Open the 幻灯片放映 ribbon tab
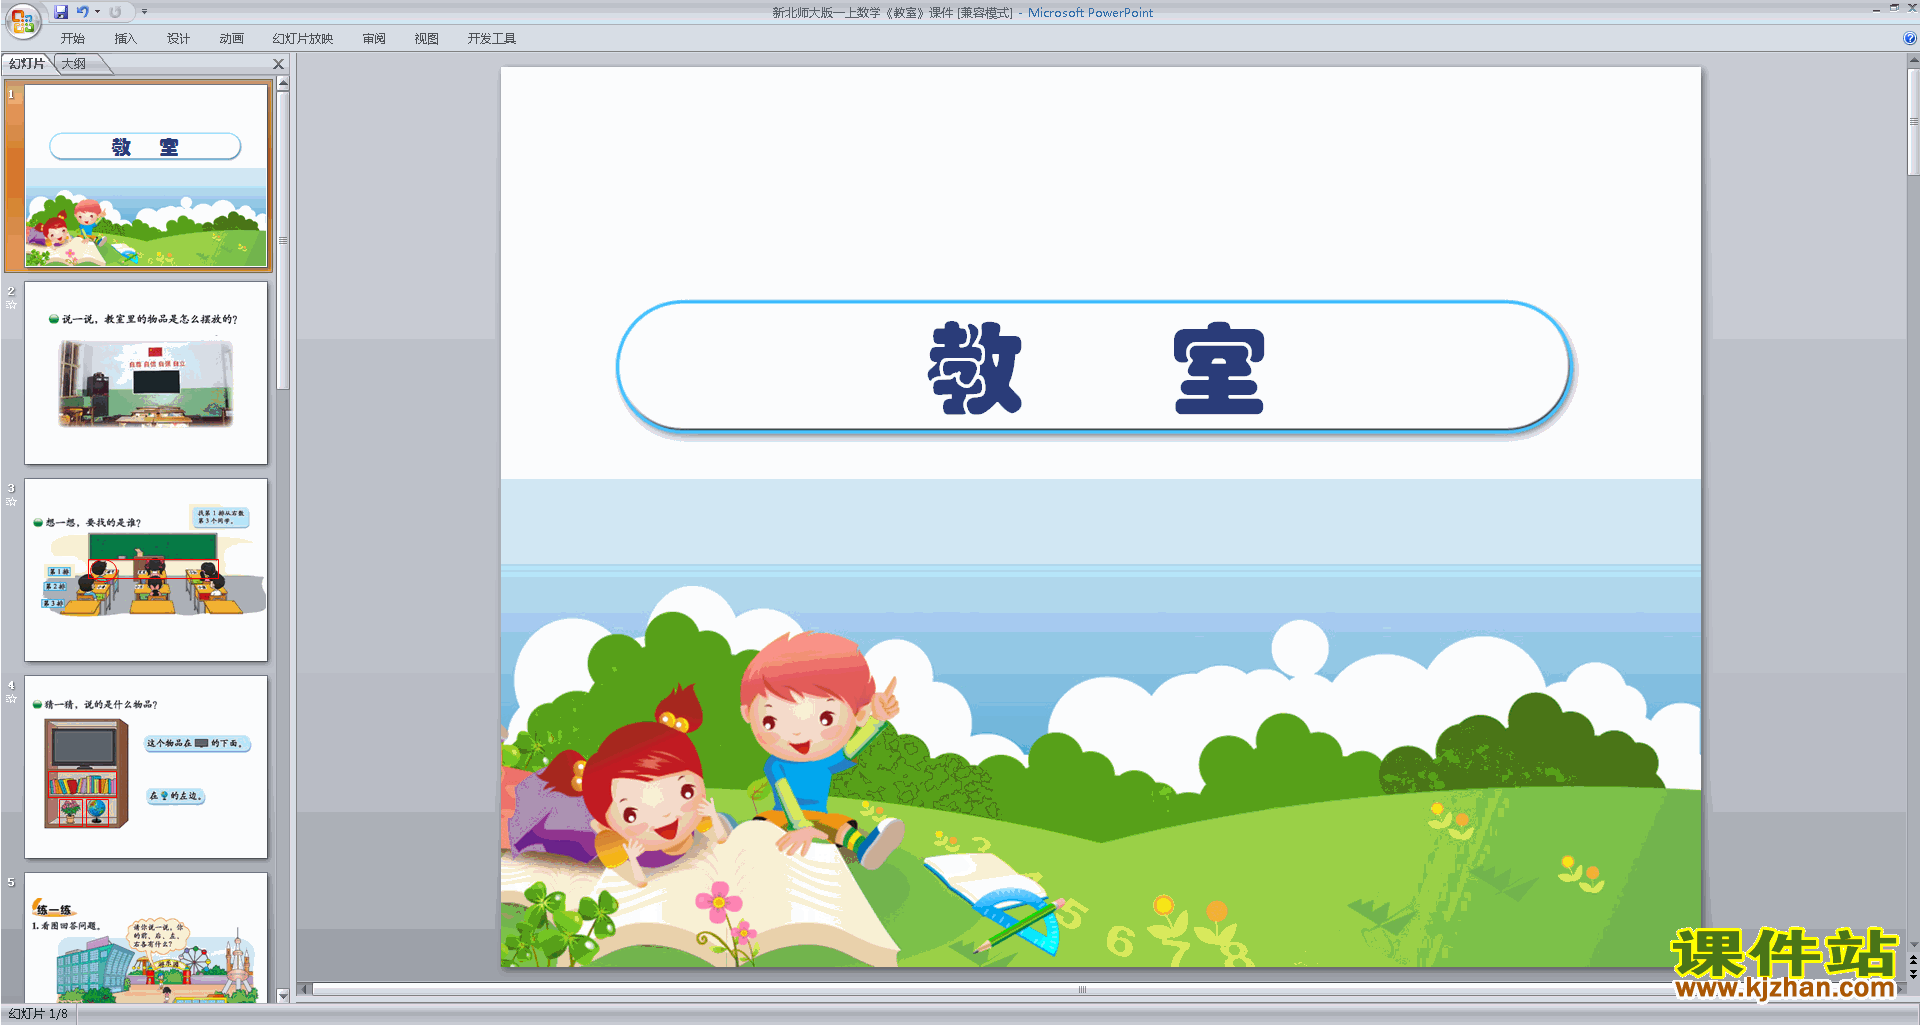The height and width of the screenshot is (1025, 1920). click(303, 39)
